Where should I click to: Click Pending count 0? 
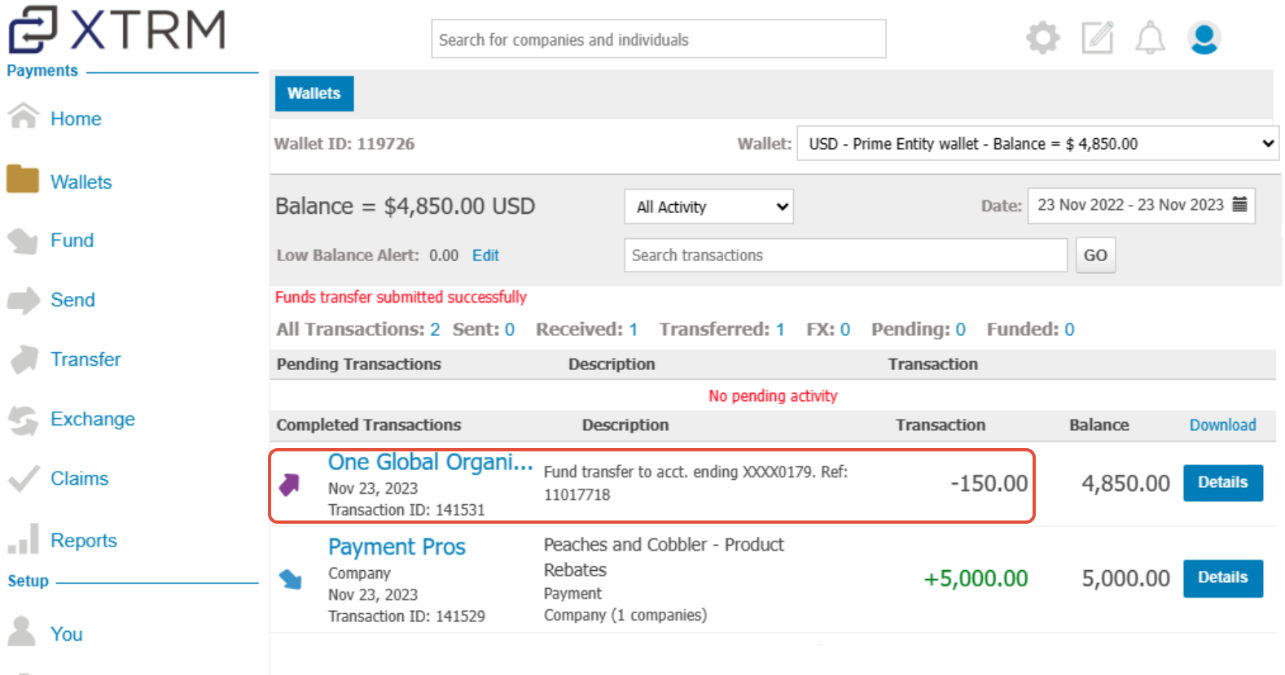pyautogui.click(x=961, y=329)
